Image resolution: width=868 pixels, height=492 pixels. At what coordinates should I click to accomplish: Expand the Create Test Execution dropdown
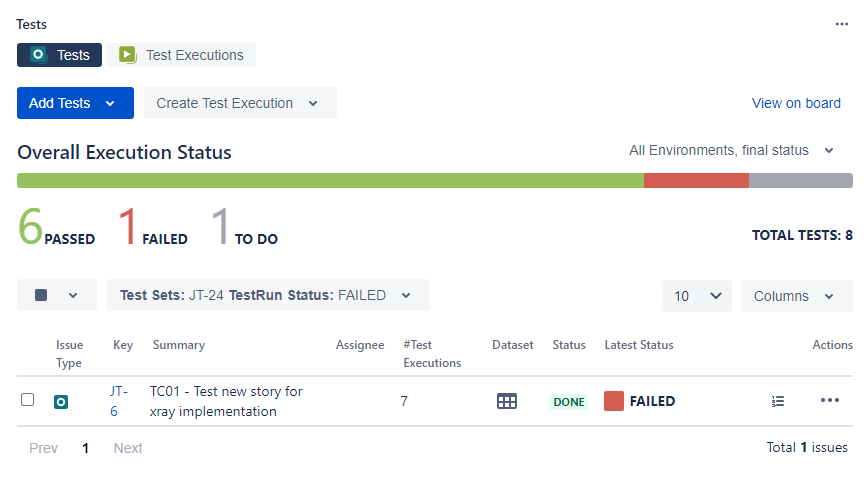pos(313,103)
